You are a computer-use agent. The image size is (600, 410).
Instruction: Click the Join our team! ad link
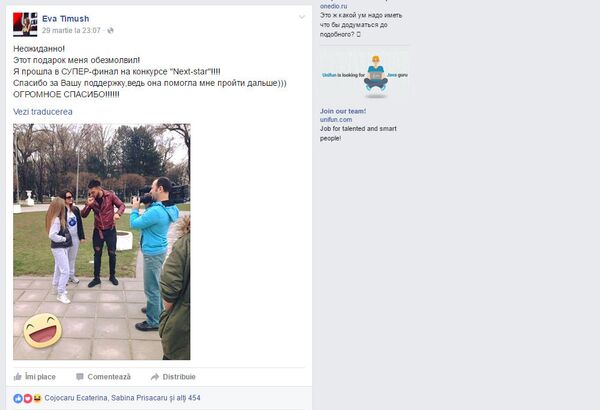(x=343, y=111)
